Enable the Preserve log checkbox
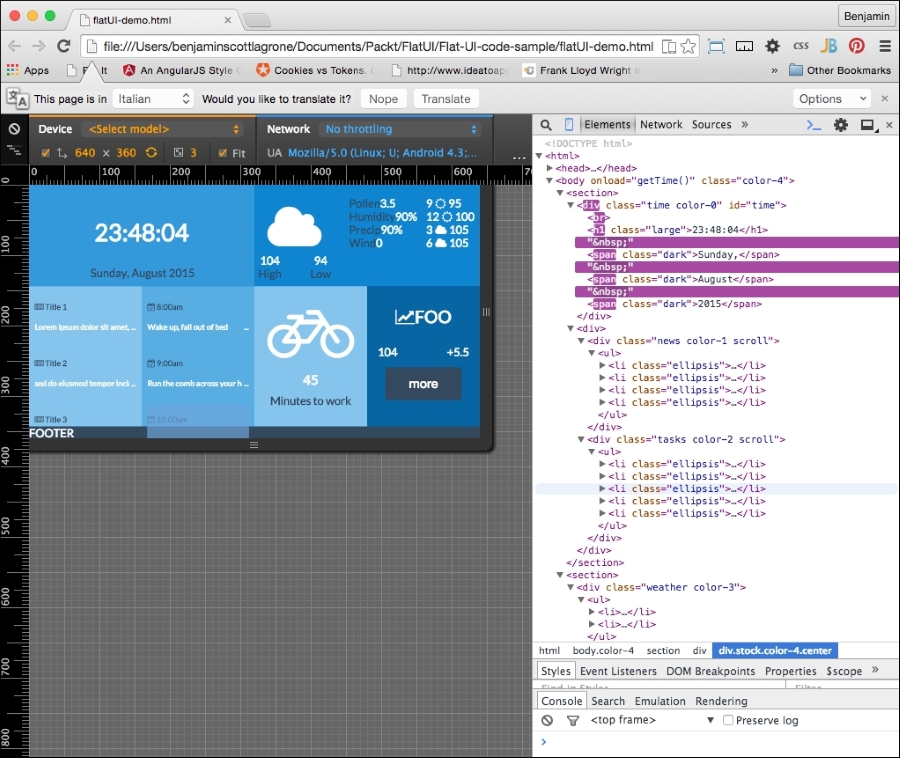The height and width of the screenshot is (758, 900). 728,720
